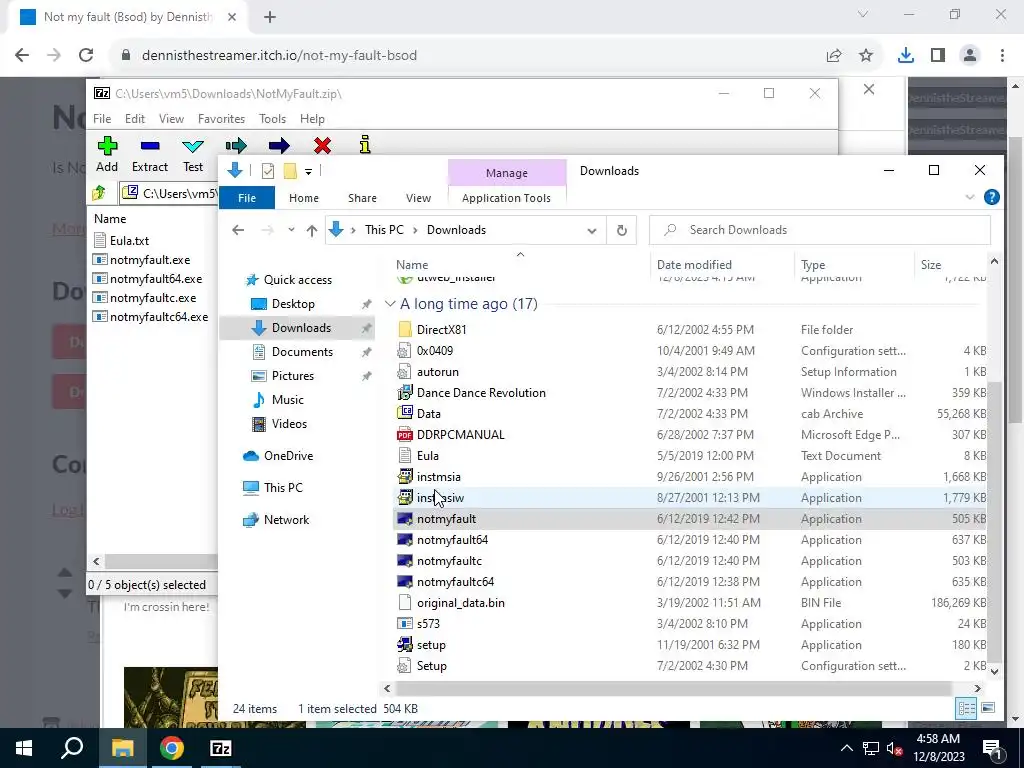Open address bar history dropdown in Explorer
The width and height of the screenshot is (1024, 768).
click(592, 231)
